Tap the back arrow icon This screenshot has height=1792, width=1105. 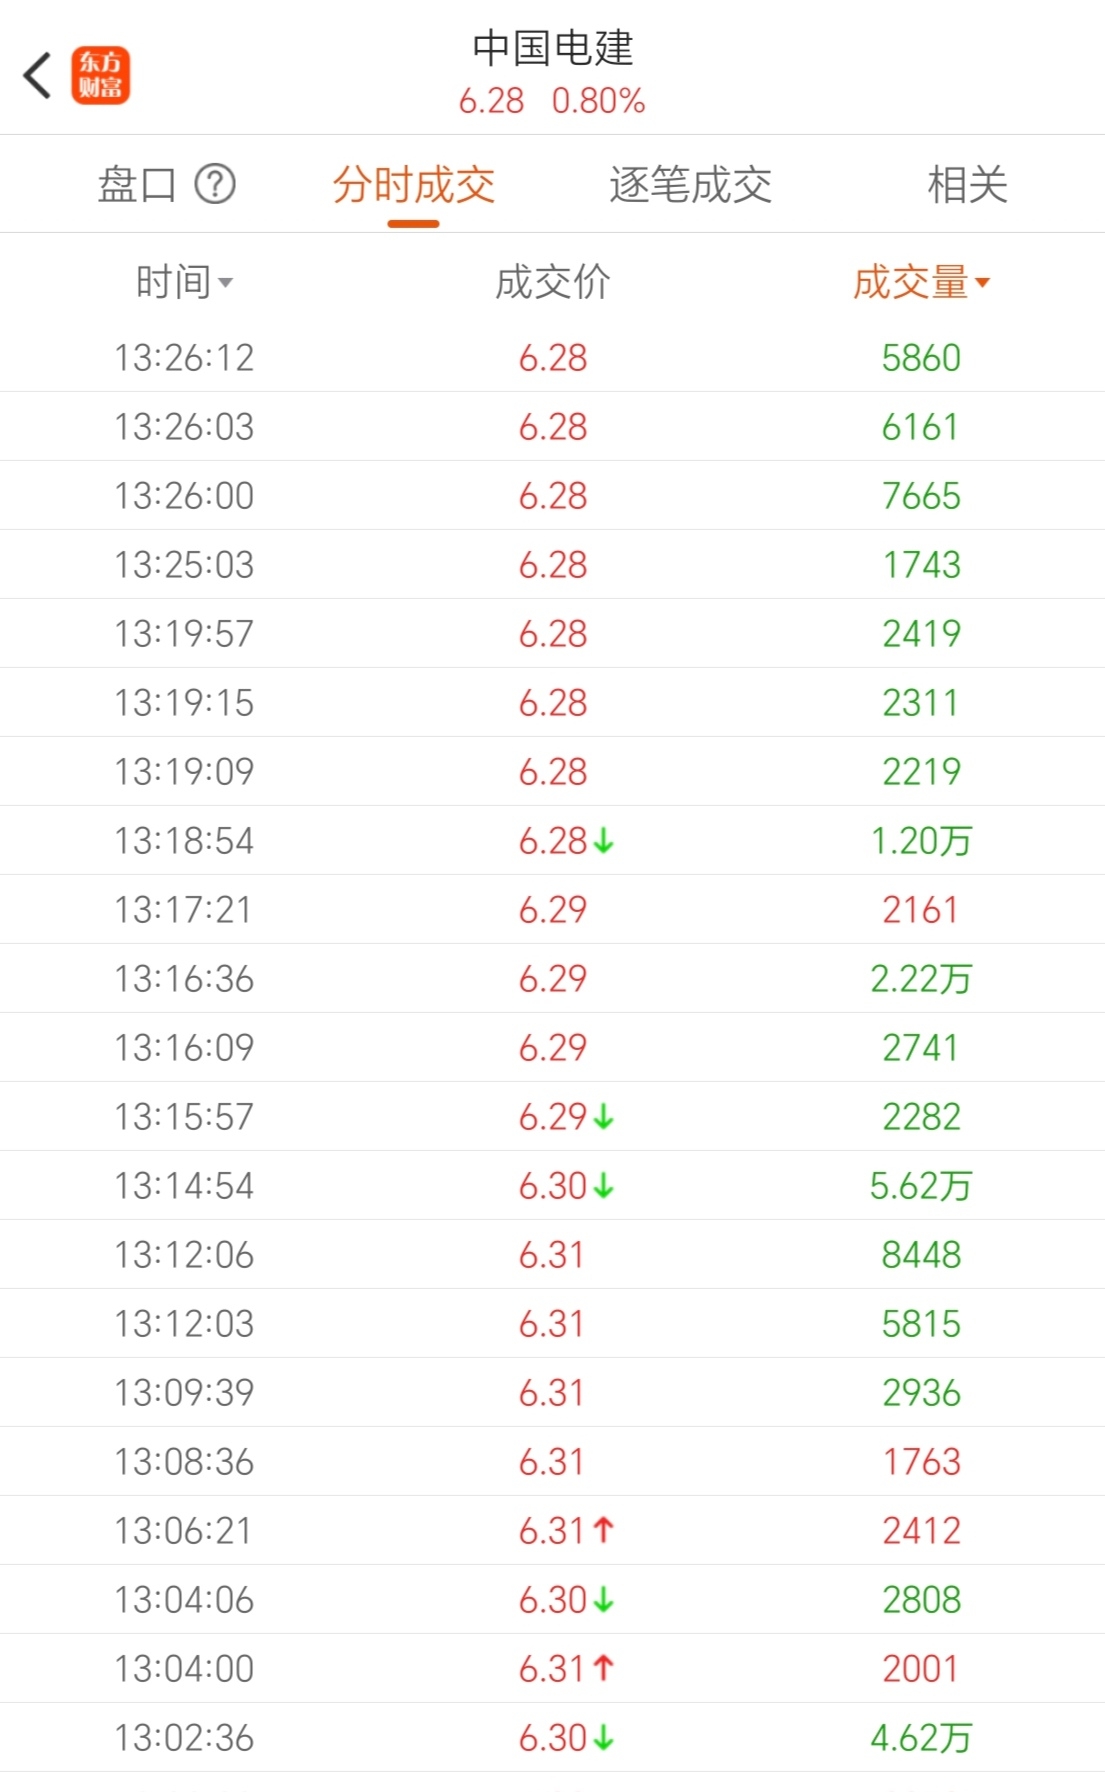pyautogui.click(x=38, y=76)
